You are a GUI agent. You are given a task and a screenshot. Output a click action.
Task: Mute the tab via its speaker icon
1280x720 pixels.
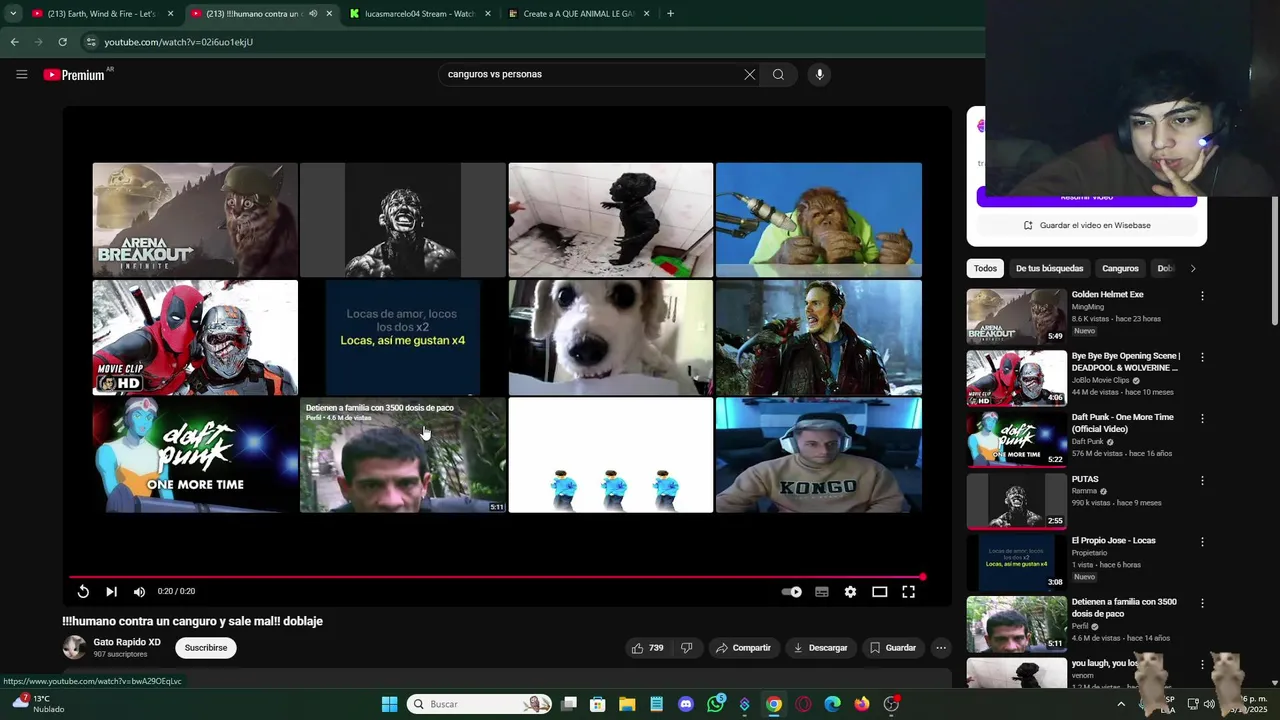313,14
